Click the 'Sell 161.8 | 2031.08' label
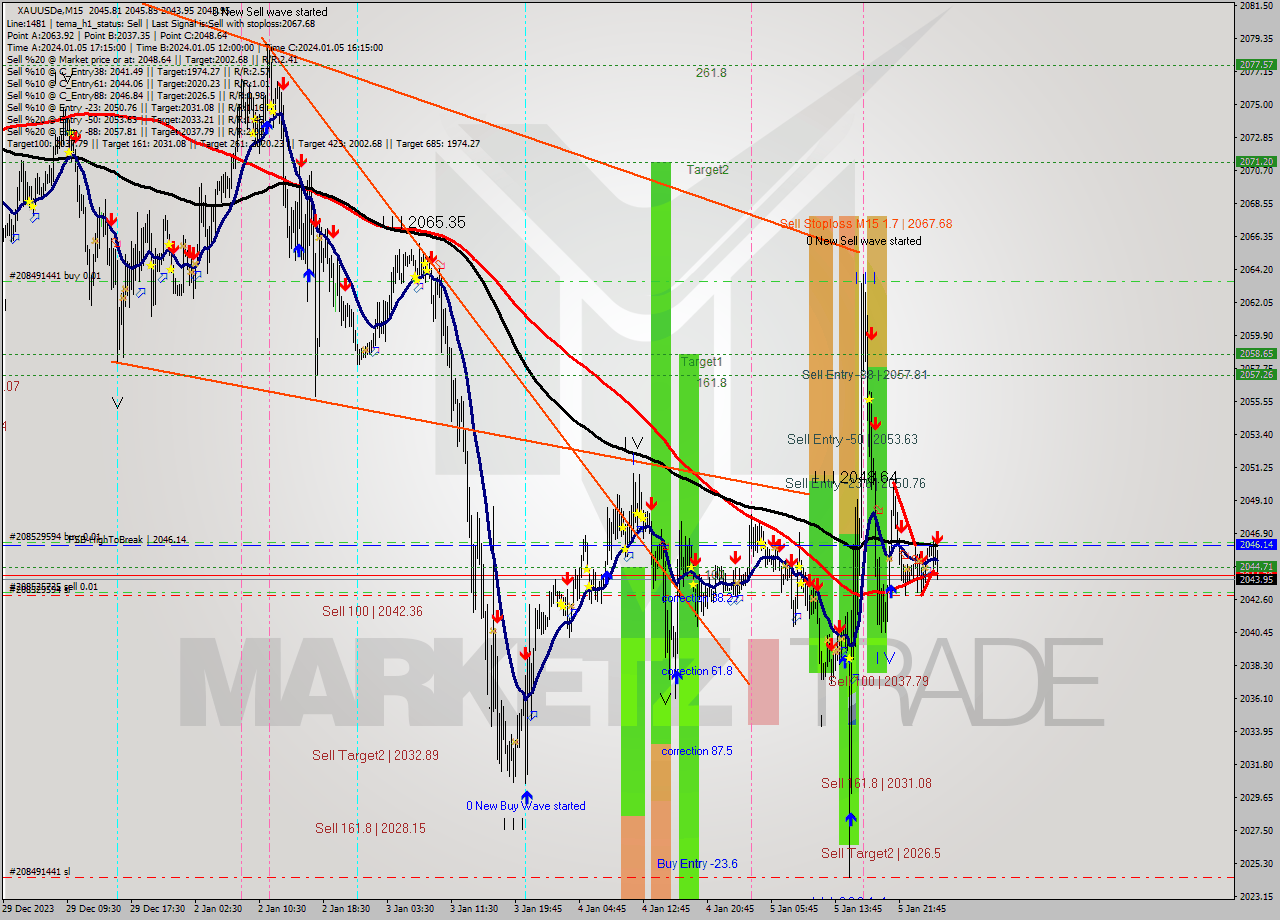The image size is (1280, 920). tap(876, 783)
